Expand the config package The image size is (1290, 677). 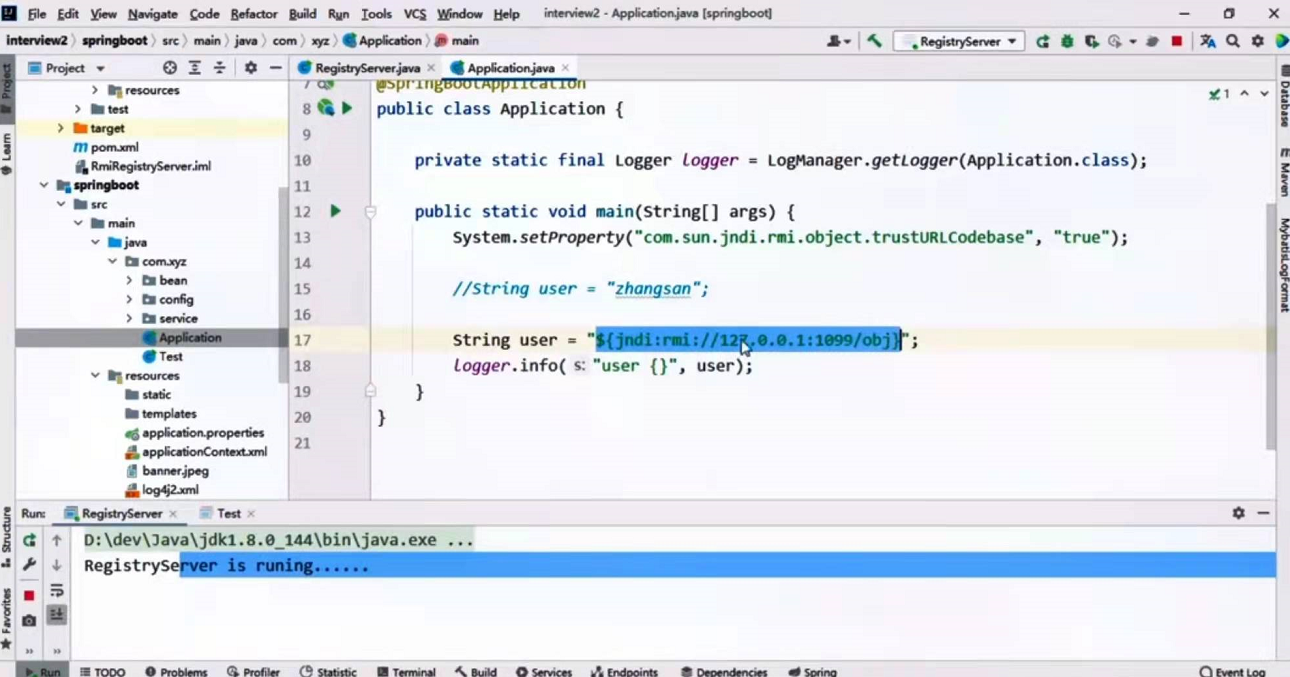(130, 299)
